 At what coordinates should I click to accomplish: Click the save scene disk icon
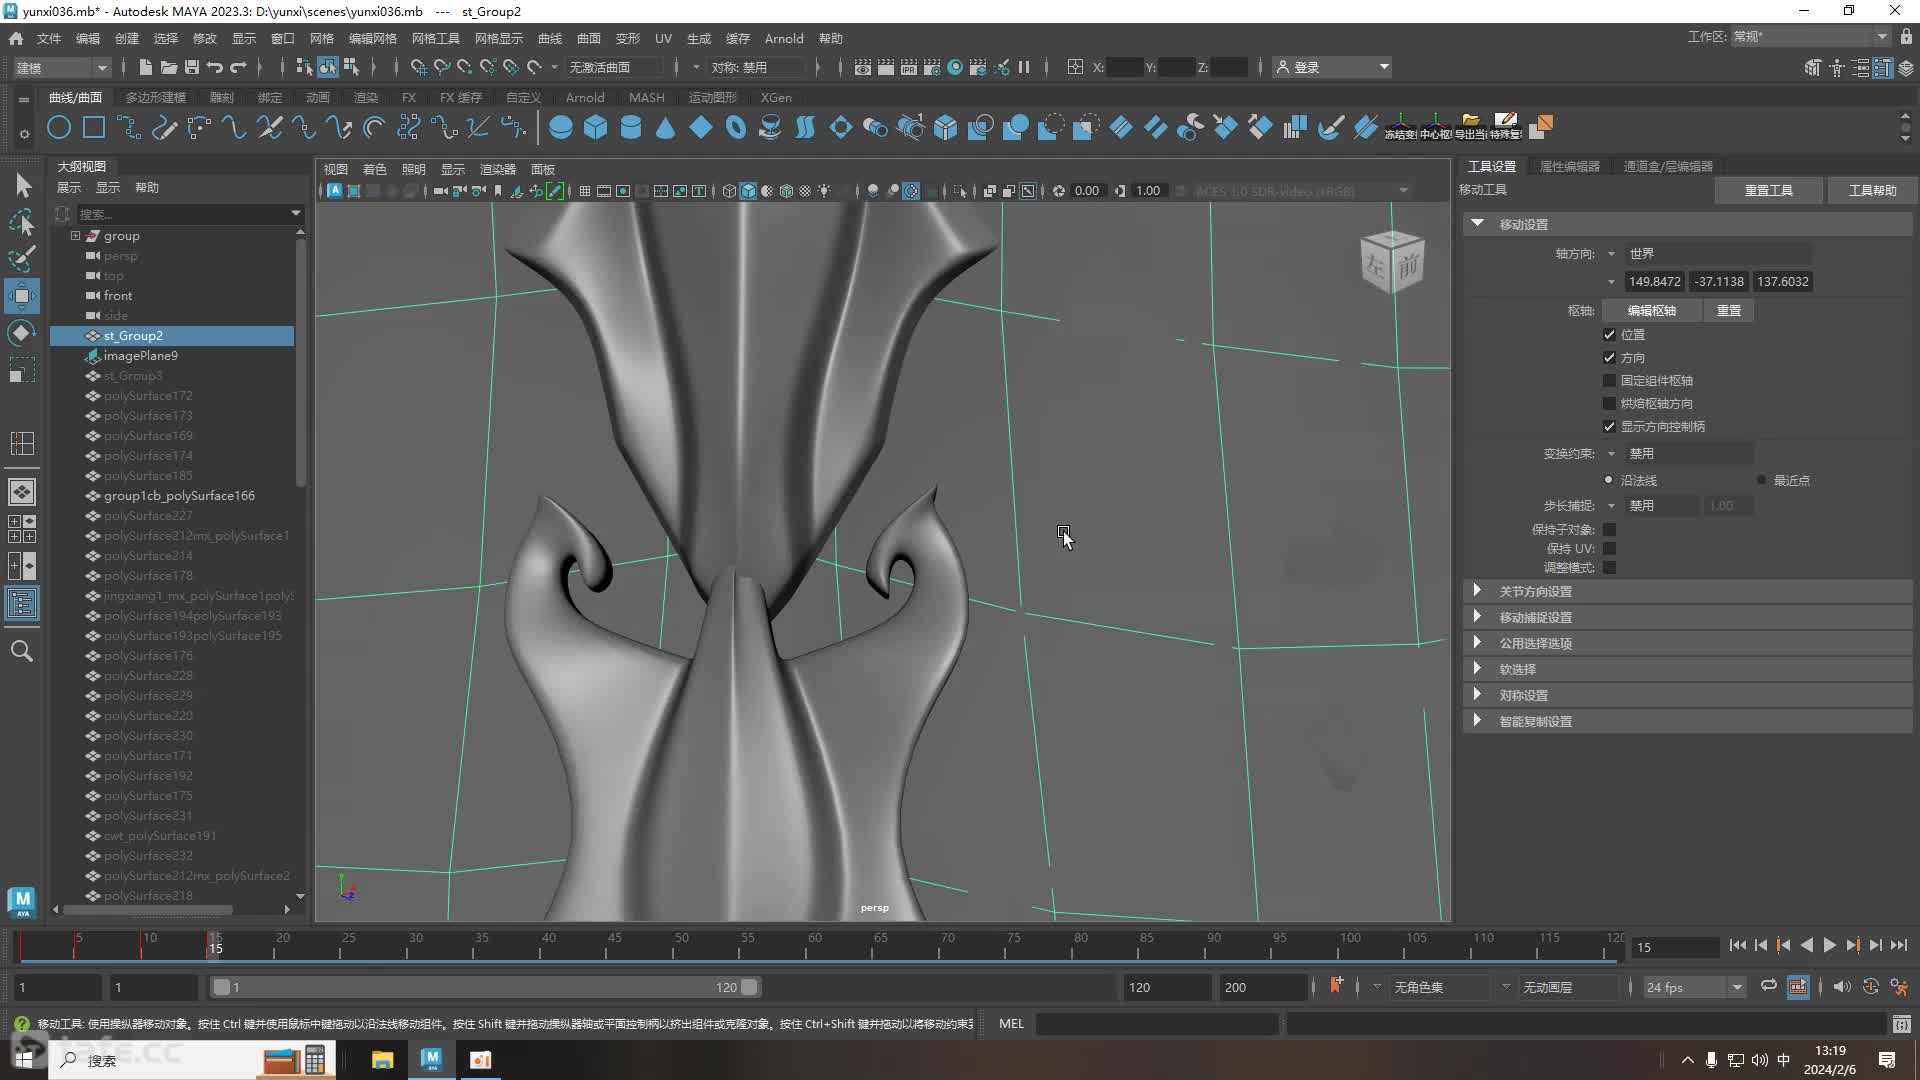(192, 67)
